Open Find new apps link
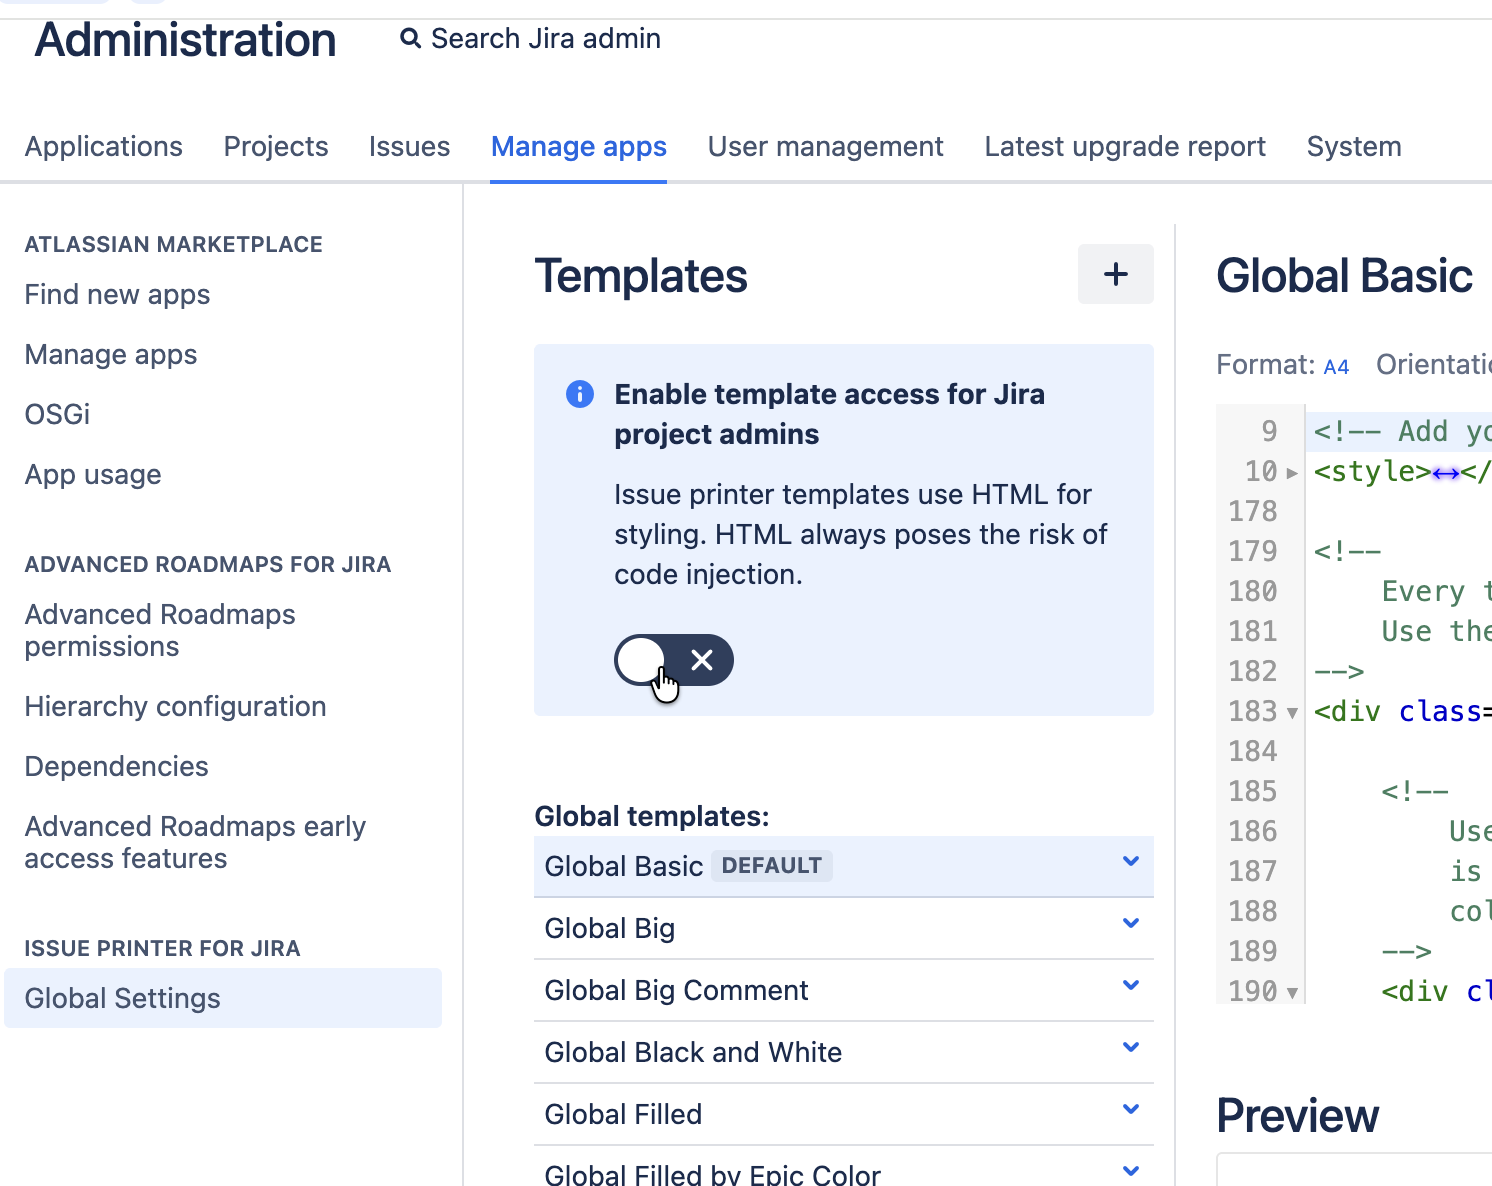Screen dimensions: 1492x1186 coord(117,295)
